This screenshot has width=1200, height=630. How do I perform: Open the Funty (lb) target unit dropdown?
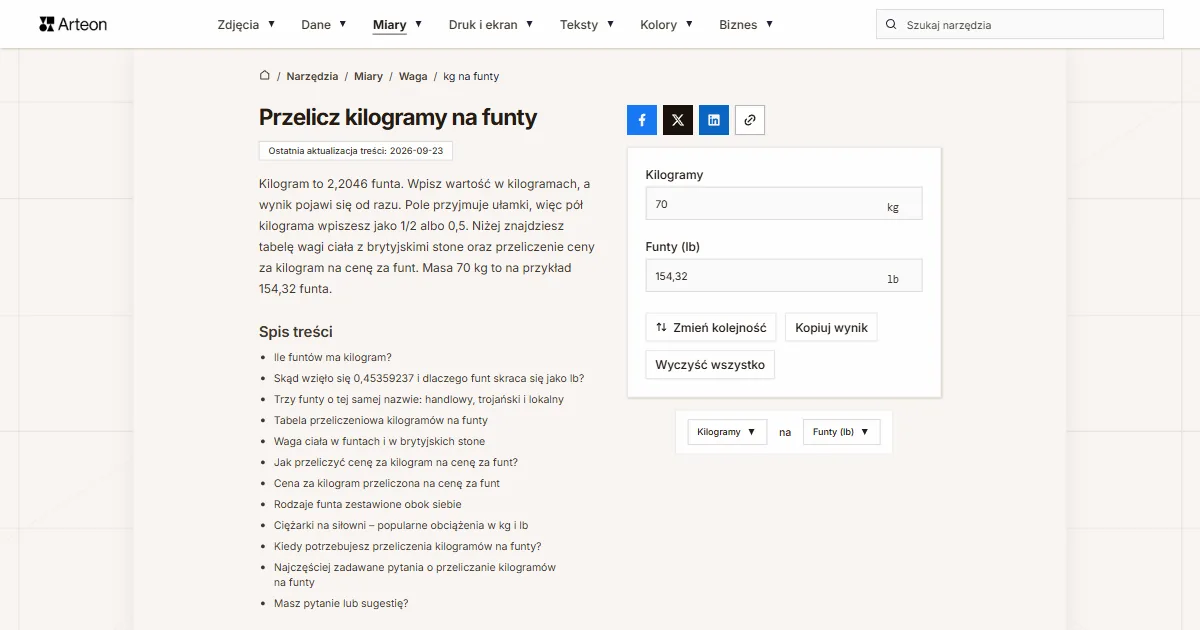click(x=842, y=432)
